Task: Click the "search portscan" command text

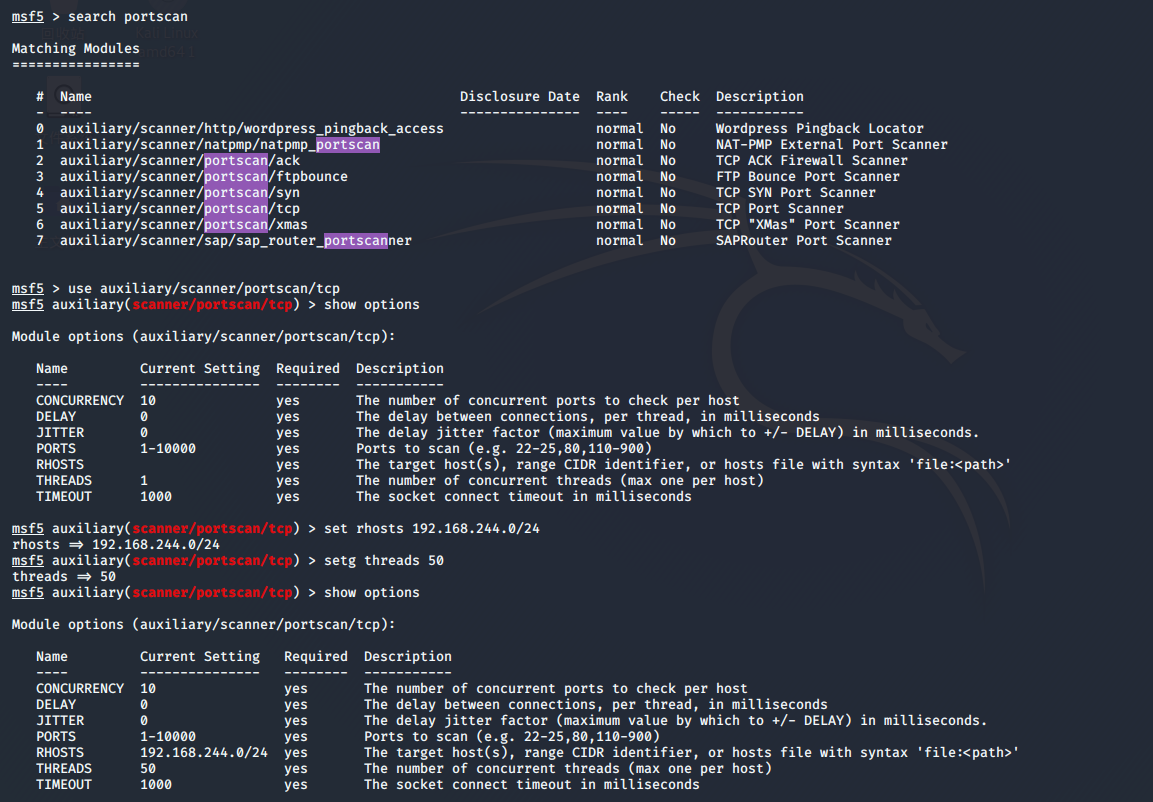Action: 128,16
